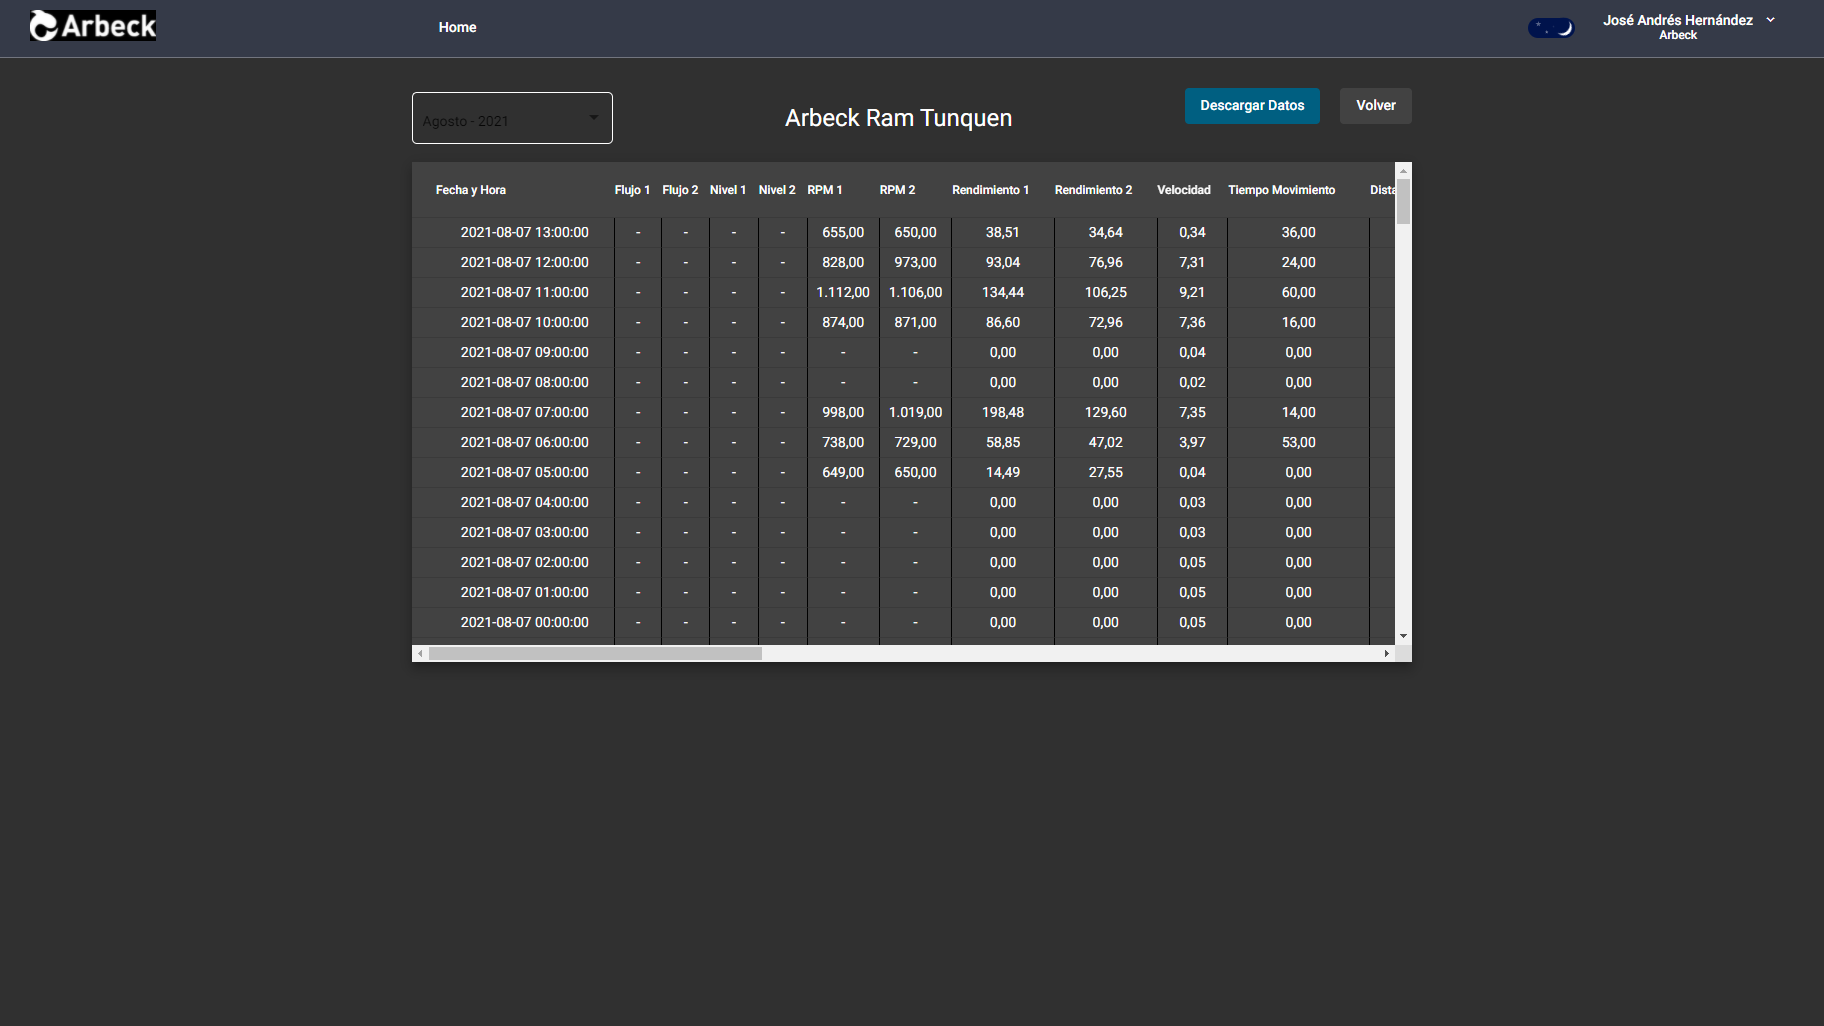Click the Rendimiento 2 value 47,02
The image size is (1824, 1026).
pyautogui.click(x=1106, y=442)
